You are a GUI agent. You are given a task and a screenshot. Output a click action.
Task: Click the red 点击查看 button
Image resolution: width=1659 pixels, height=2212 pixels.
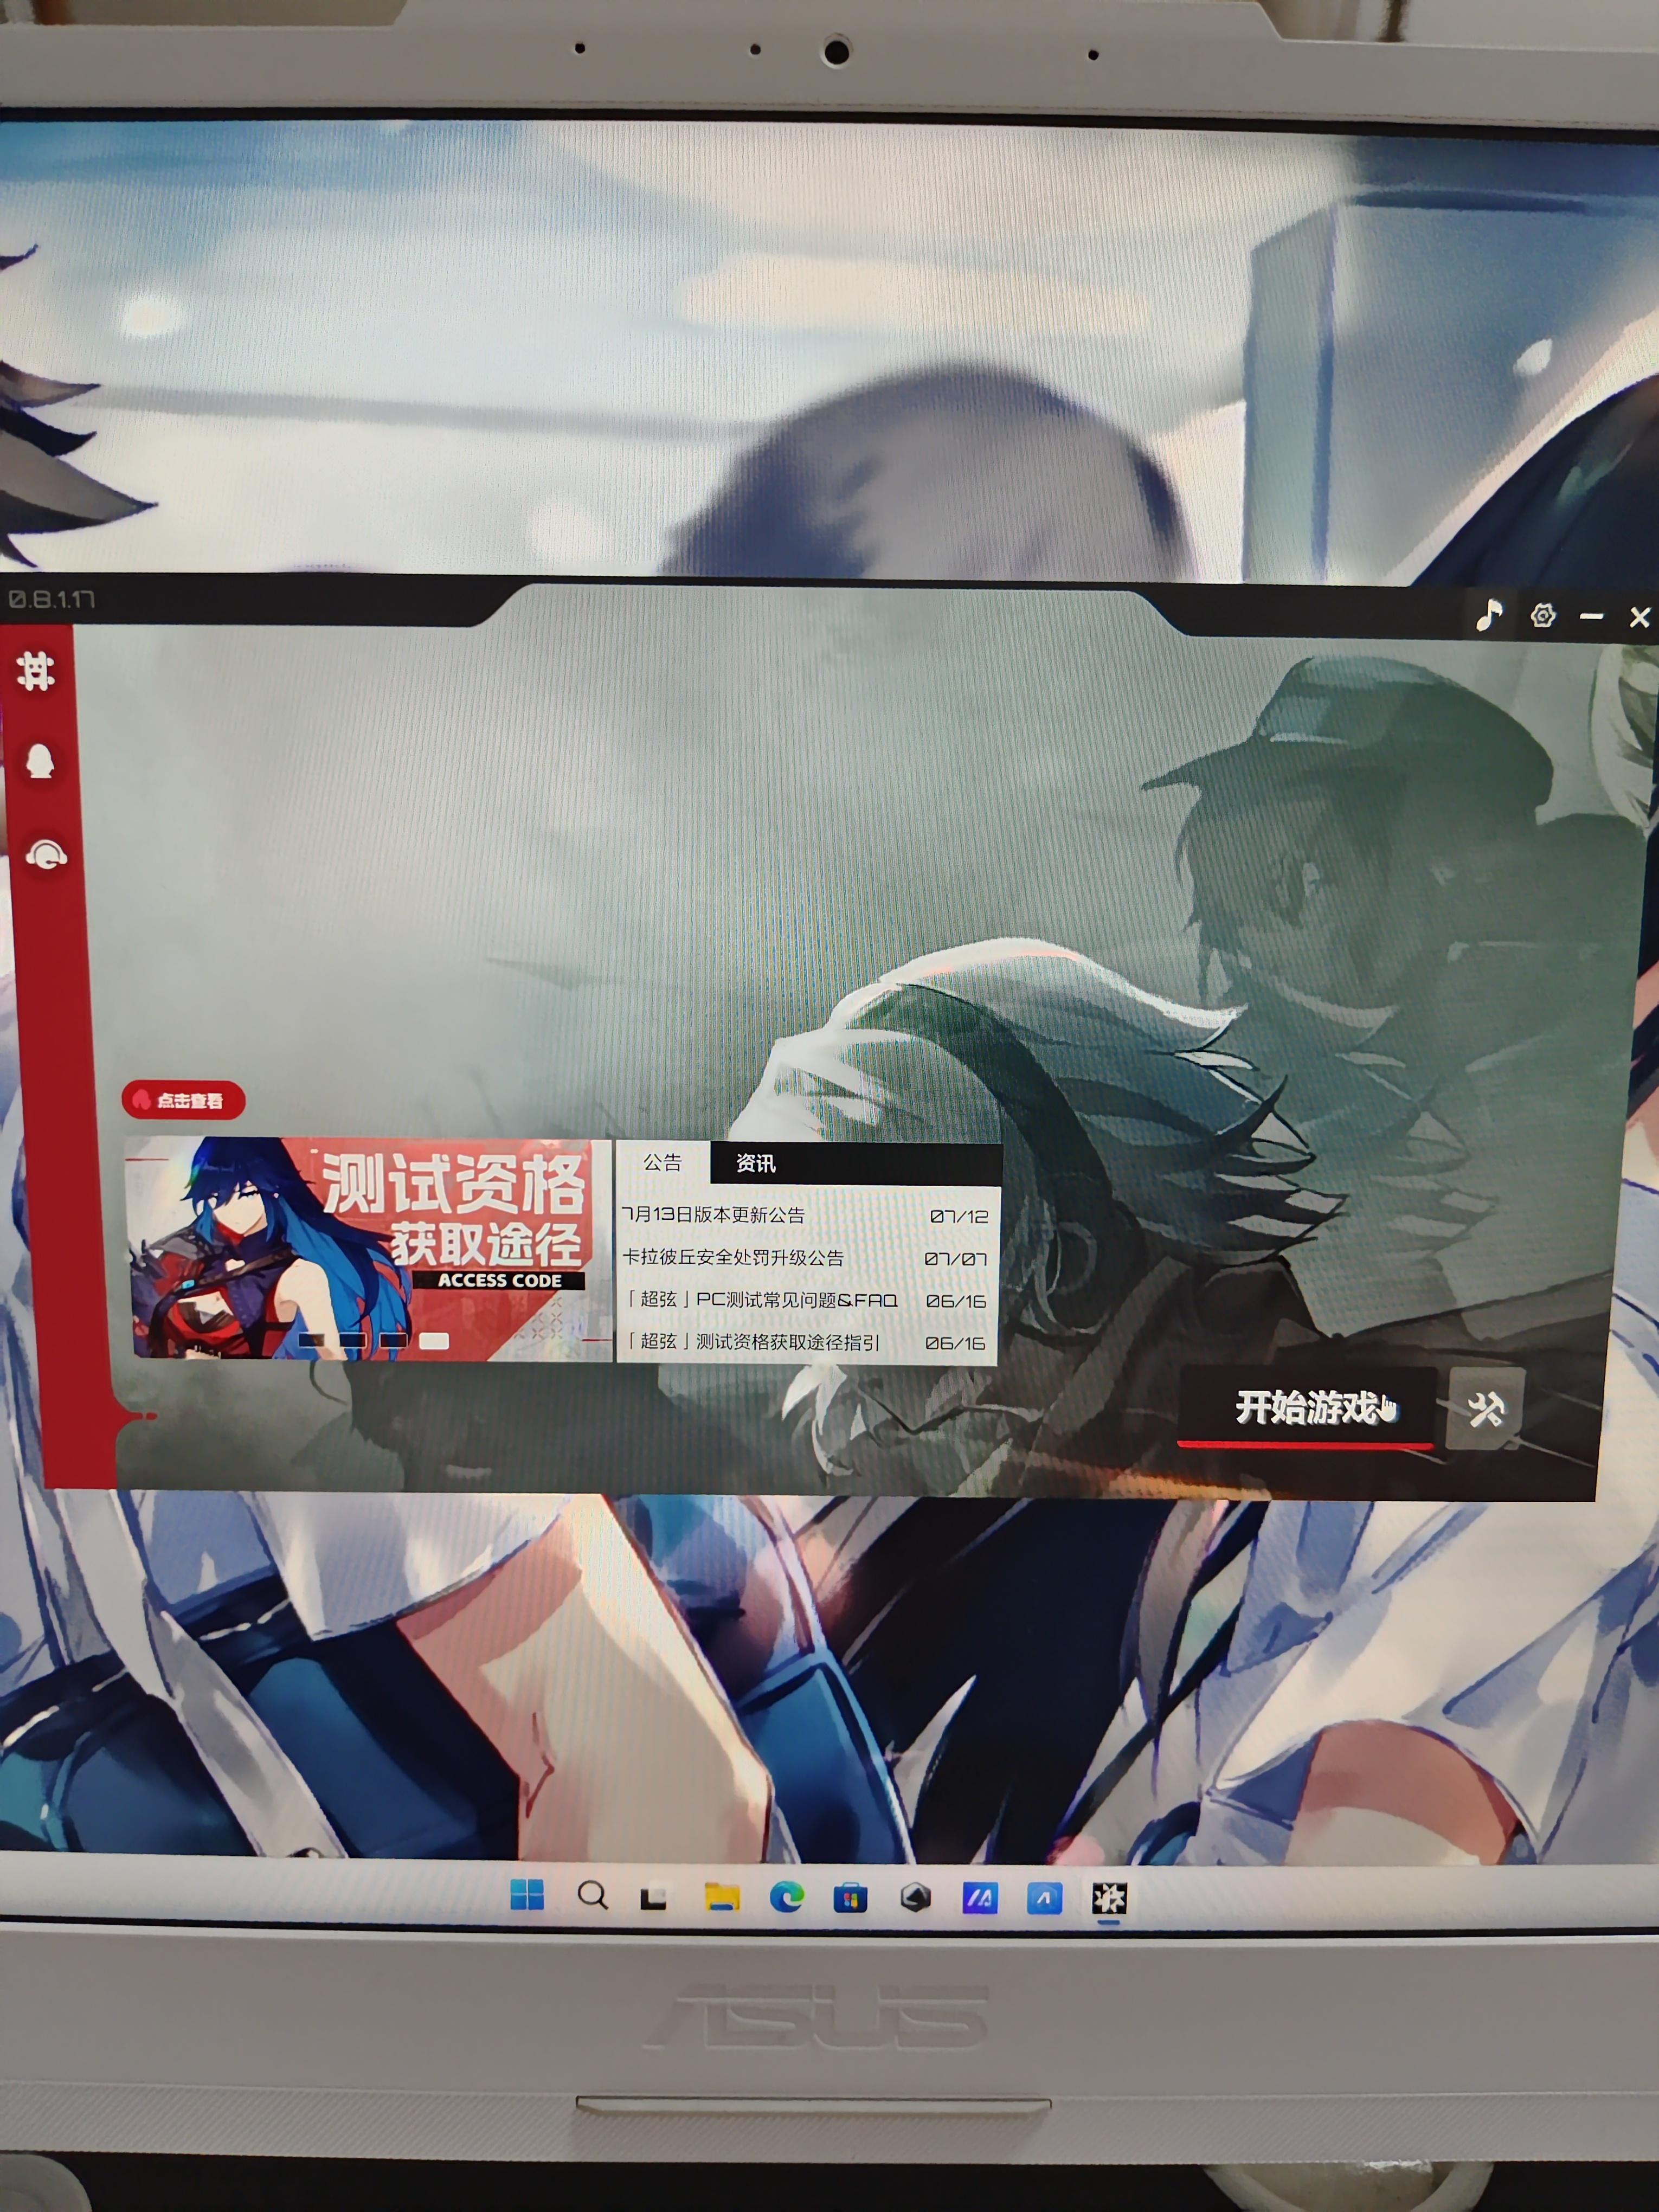coord(183,1100)
